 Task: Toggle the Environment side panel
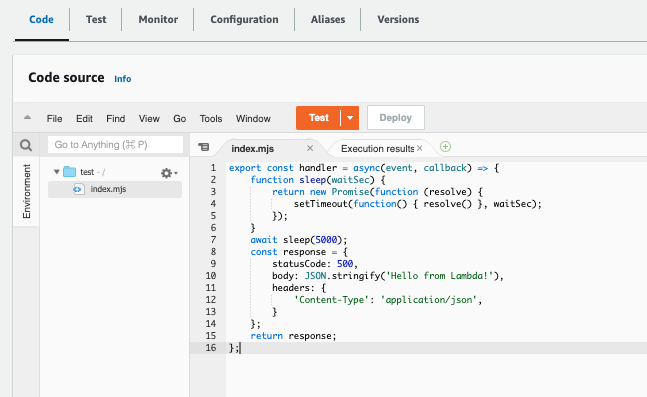click(26, 191)
